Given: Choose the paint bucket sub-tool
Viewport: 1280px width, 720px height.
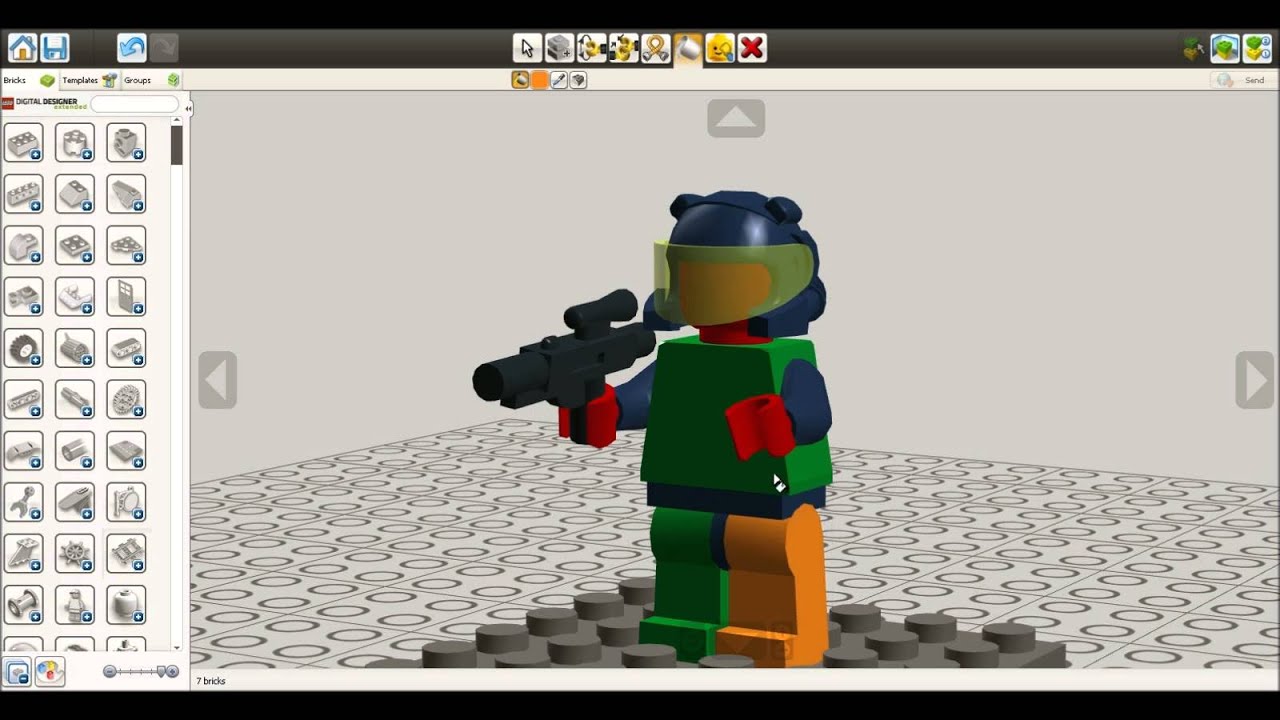Looking at the screenshot, I should point(520,80).
